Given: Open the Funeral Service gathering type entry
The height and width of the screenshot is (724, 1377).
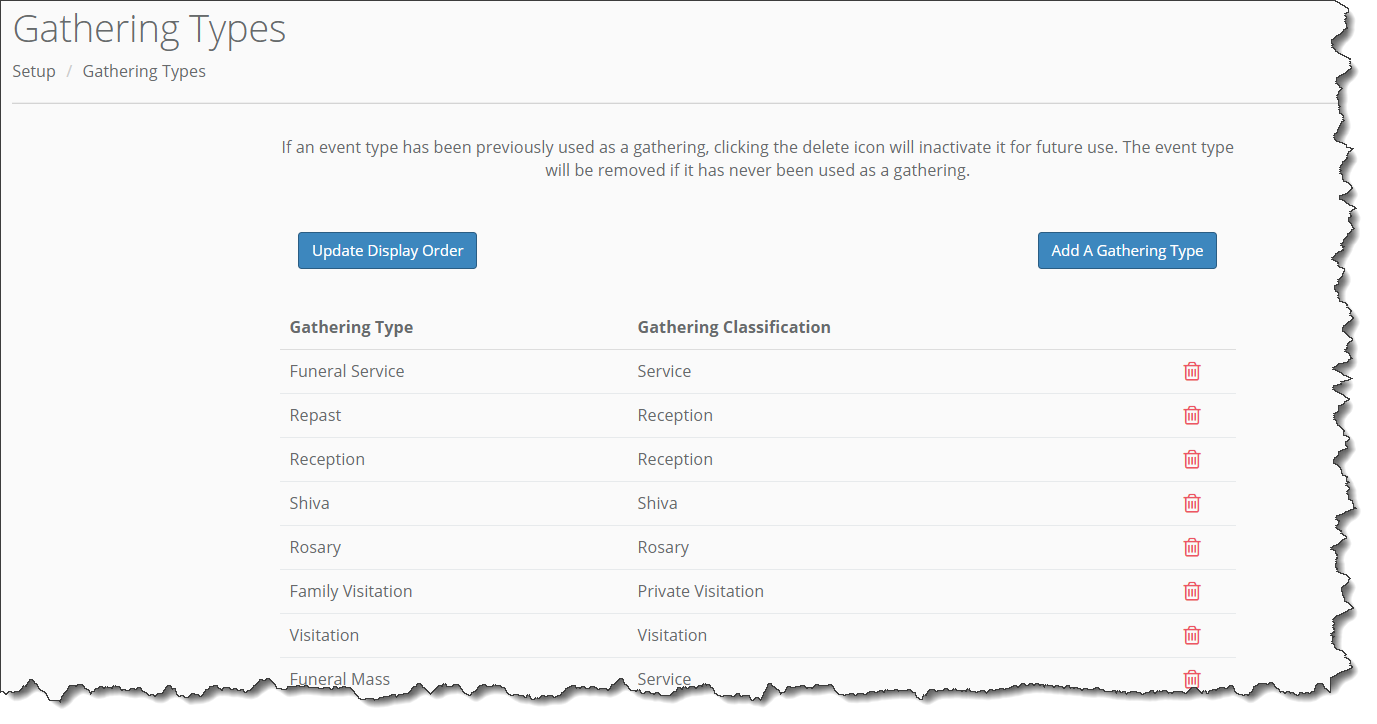Looking at the screenshot, I should tap(347, 371).
